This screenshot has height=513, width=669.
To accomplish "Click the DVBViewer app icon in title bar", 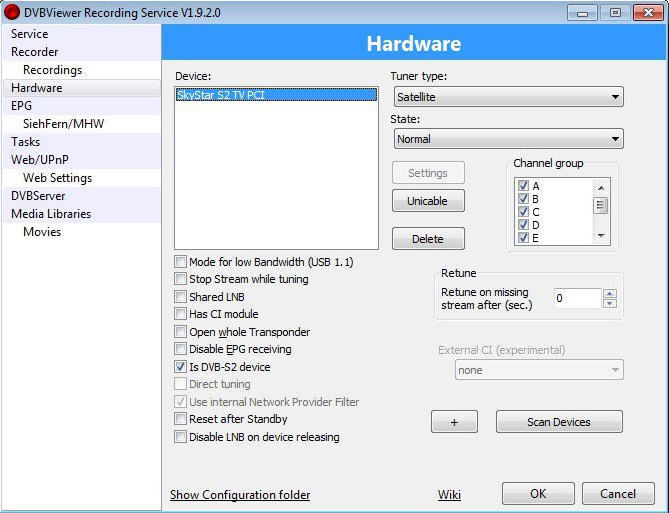I will point(12,12).
